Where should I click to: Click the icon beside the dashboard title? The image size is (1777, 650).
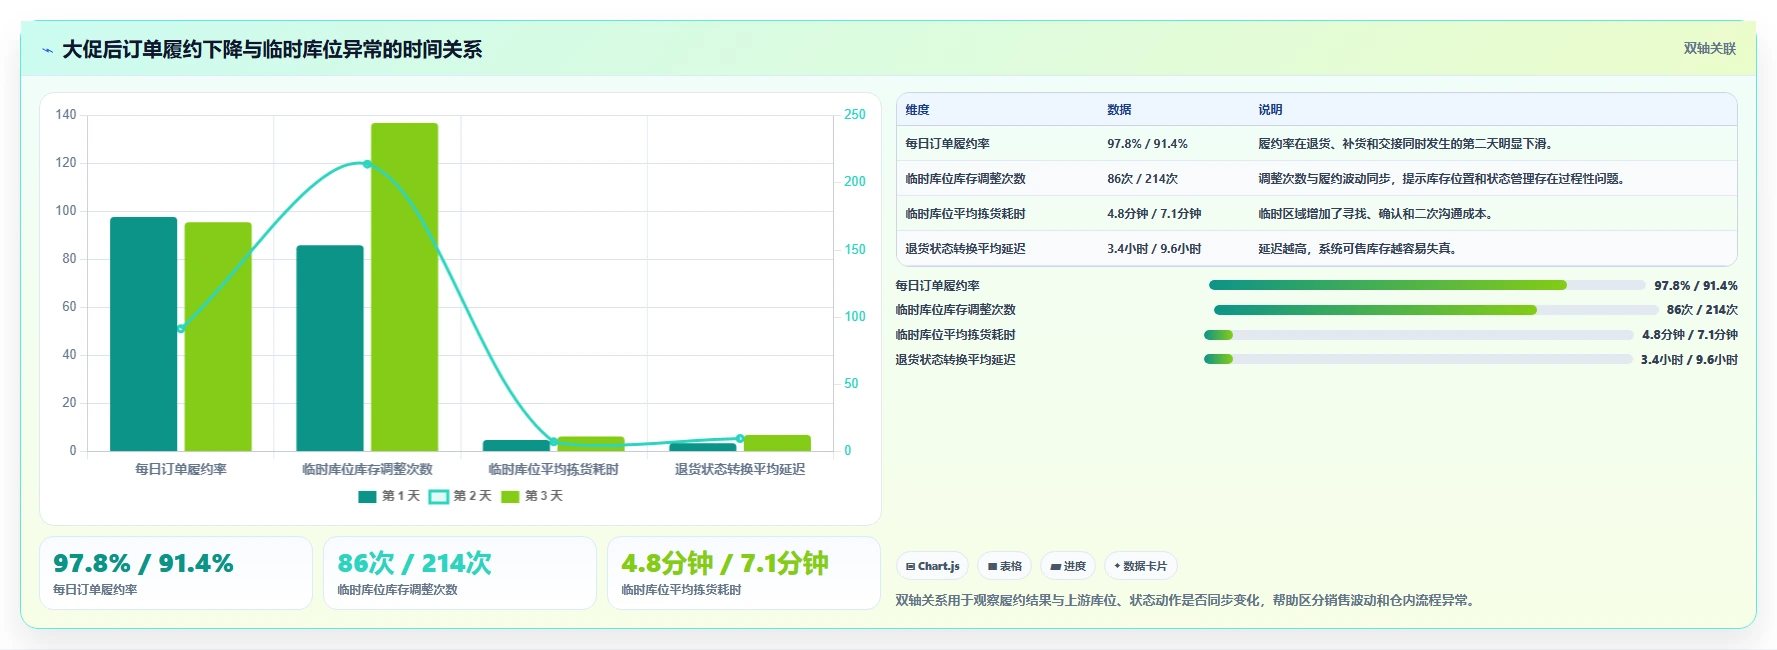click(47, 50)
